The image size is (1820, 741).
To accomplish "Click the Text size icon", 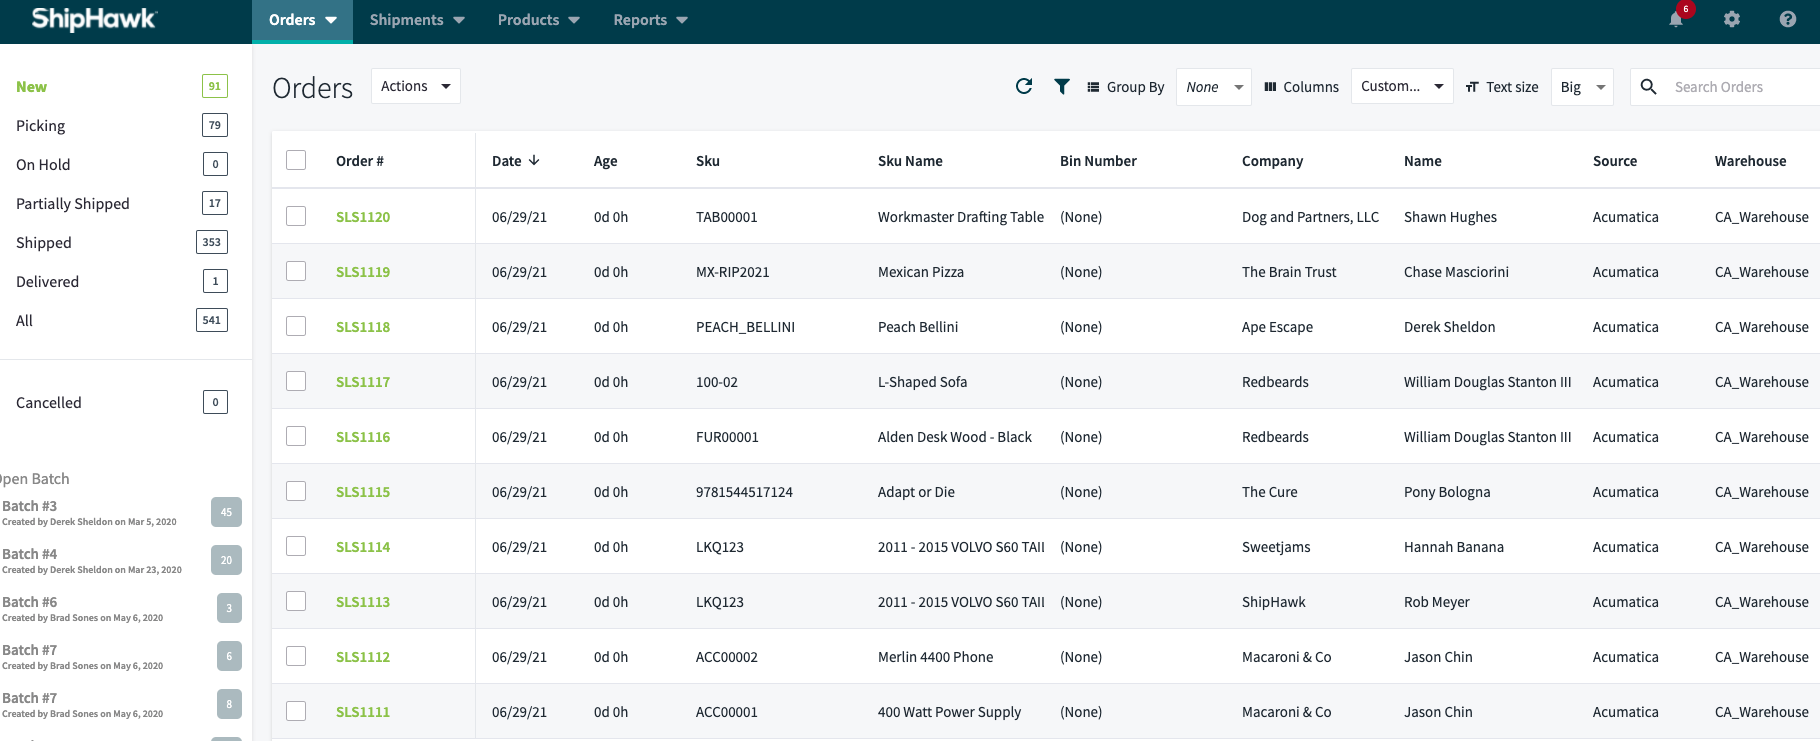I will click(x=1472, y=87).
